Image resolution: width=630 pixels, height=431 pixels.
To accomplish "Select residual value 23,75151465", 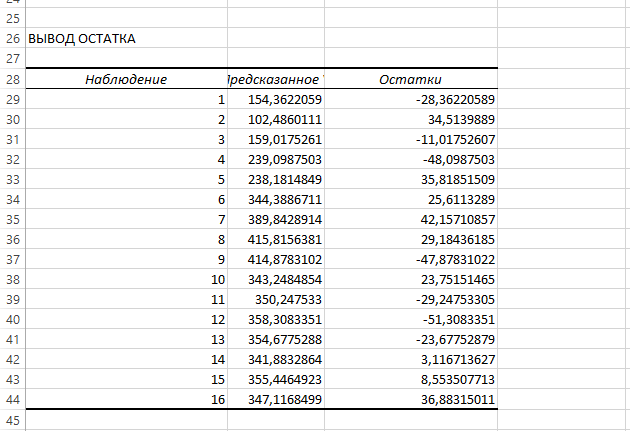I will (411, 279).
